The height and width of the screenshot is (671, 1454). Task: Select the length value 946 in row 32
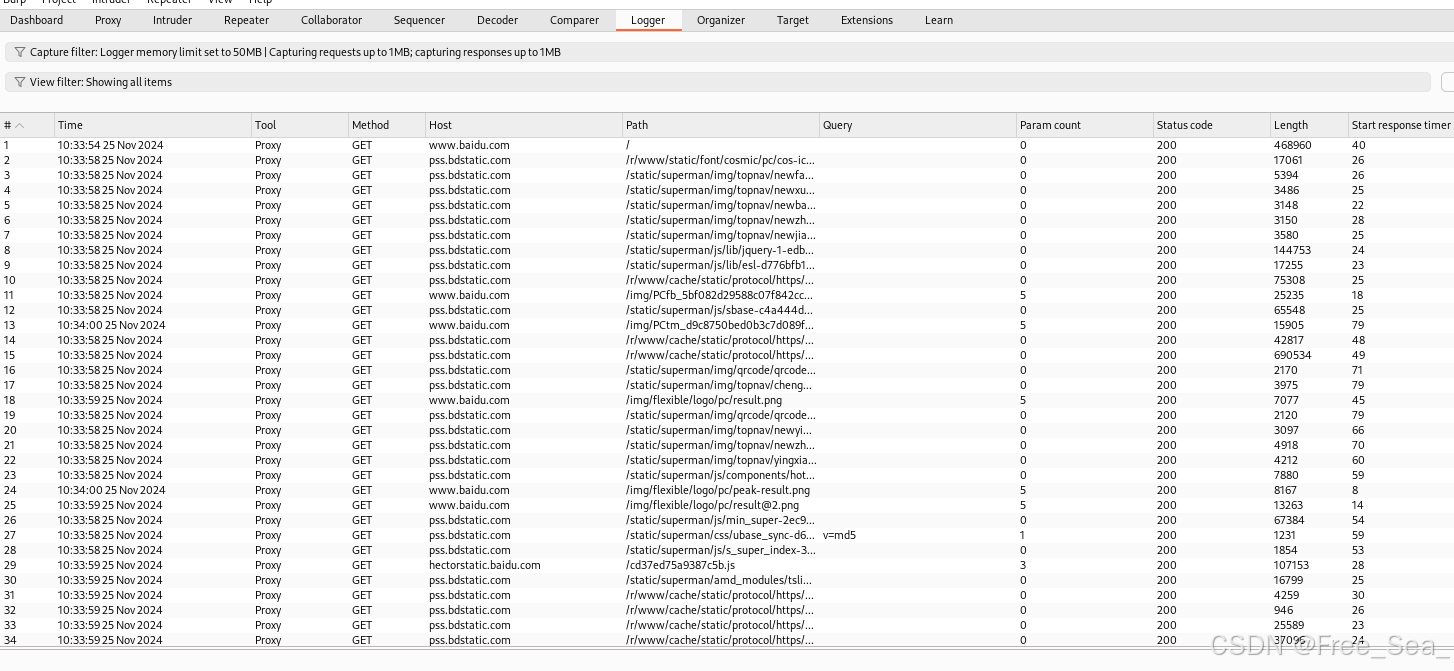[1283, 610]
